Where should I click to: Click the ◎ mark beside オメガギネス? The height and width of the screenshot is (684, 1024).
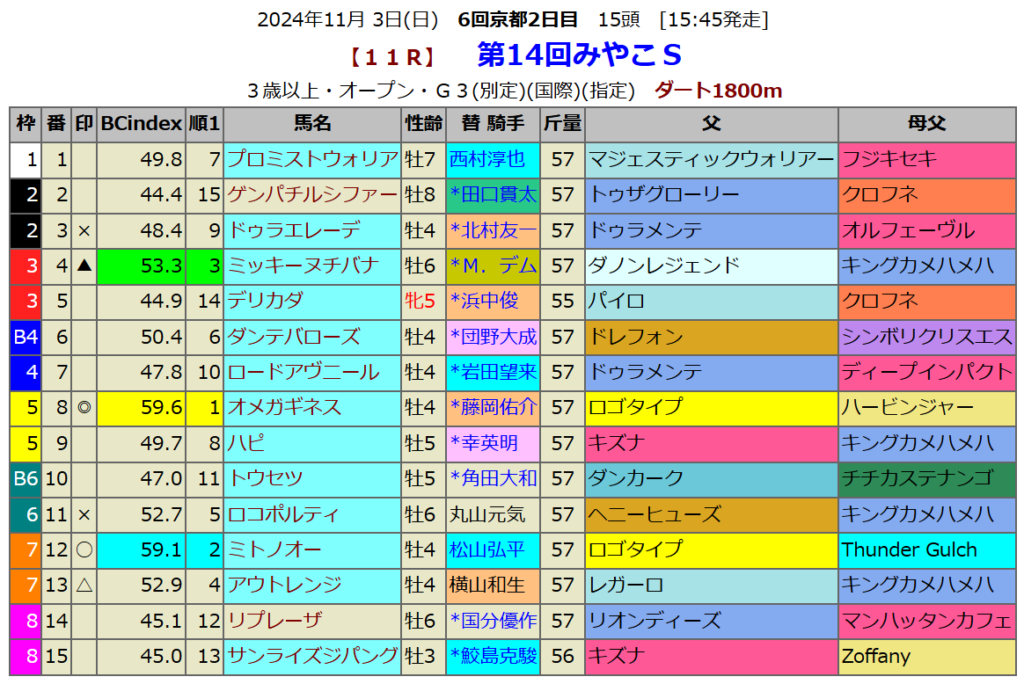tap(84, 407)
